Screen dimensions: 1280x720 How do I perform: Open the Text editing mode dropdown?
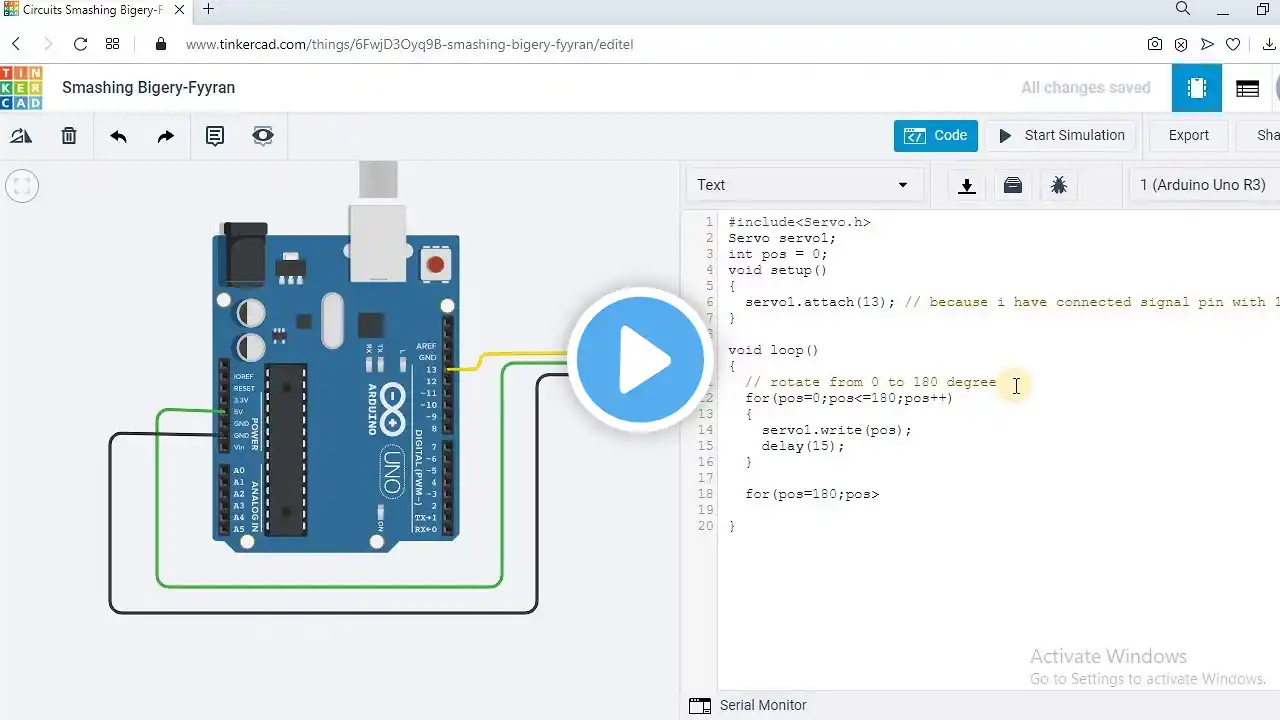[803, 185]
